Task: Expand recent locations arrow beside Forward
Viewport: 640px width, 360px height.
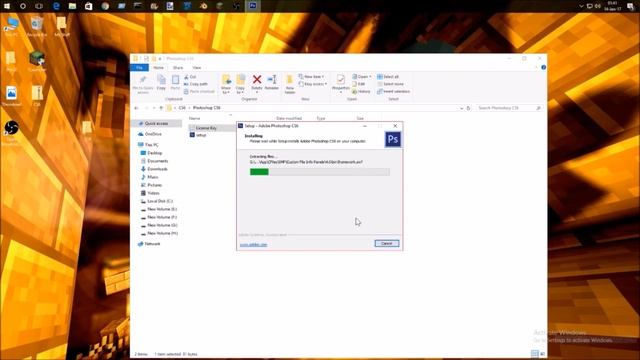Action: (154, 108)
